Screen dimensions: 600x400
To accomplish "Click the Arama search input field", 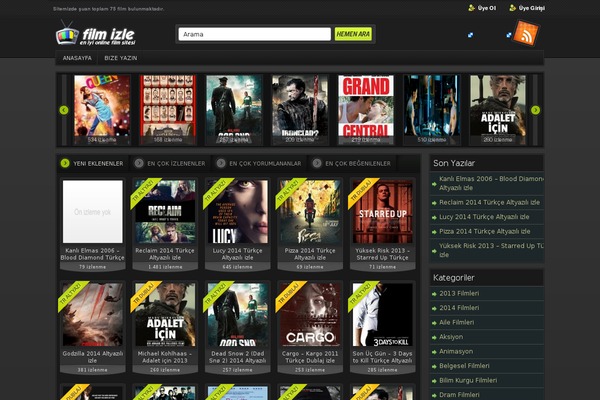I will tap(254, 34).
